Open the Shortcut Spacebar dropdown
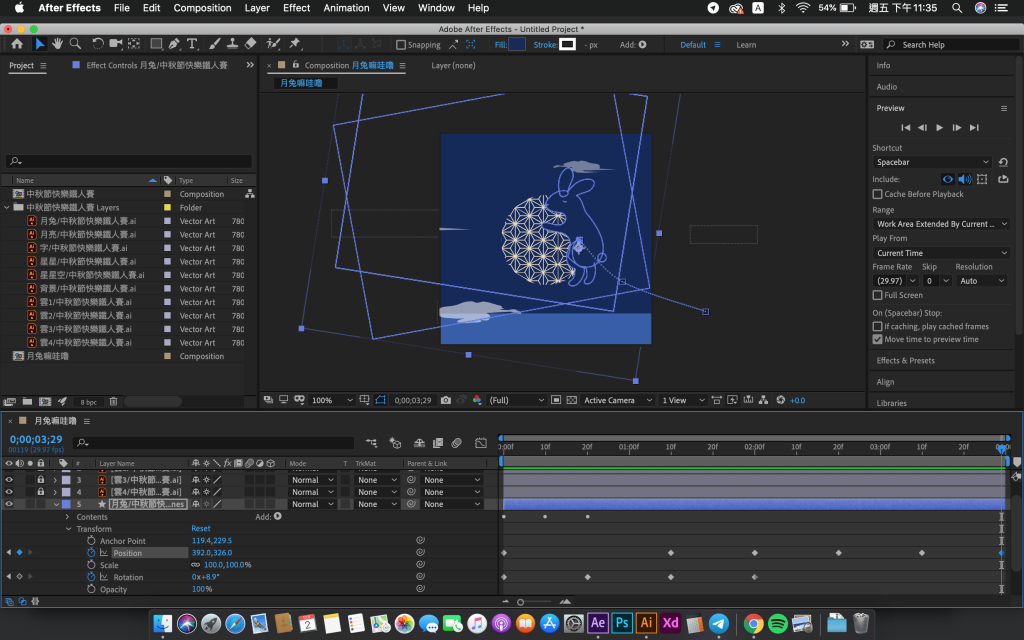The width and height of the screenshot is (1024, 640). click(931, 162)
